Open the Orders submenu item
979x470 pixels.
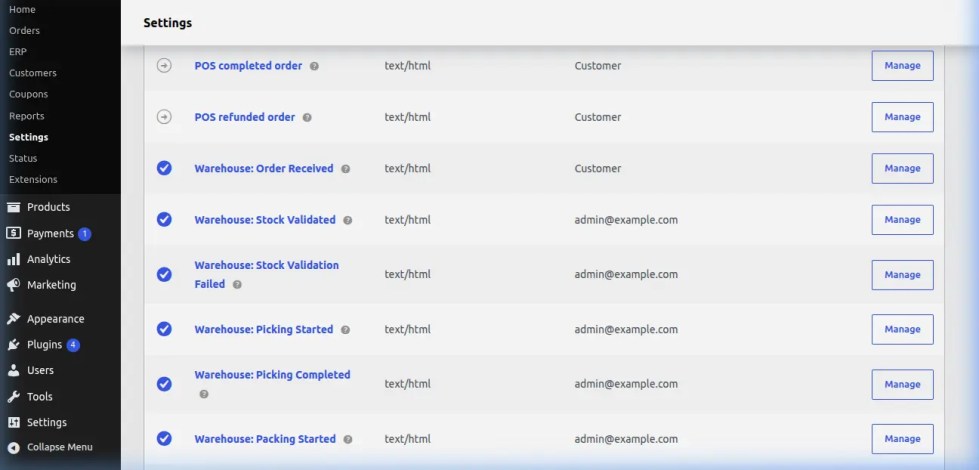24,31
